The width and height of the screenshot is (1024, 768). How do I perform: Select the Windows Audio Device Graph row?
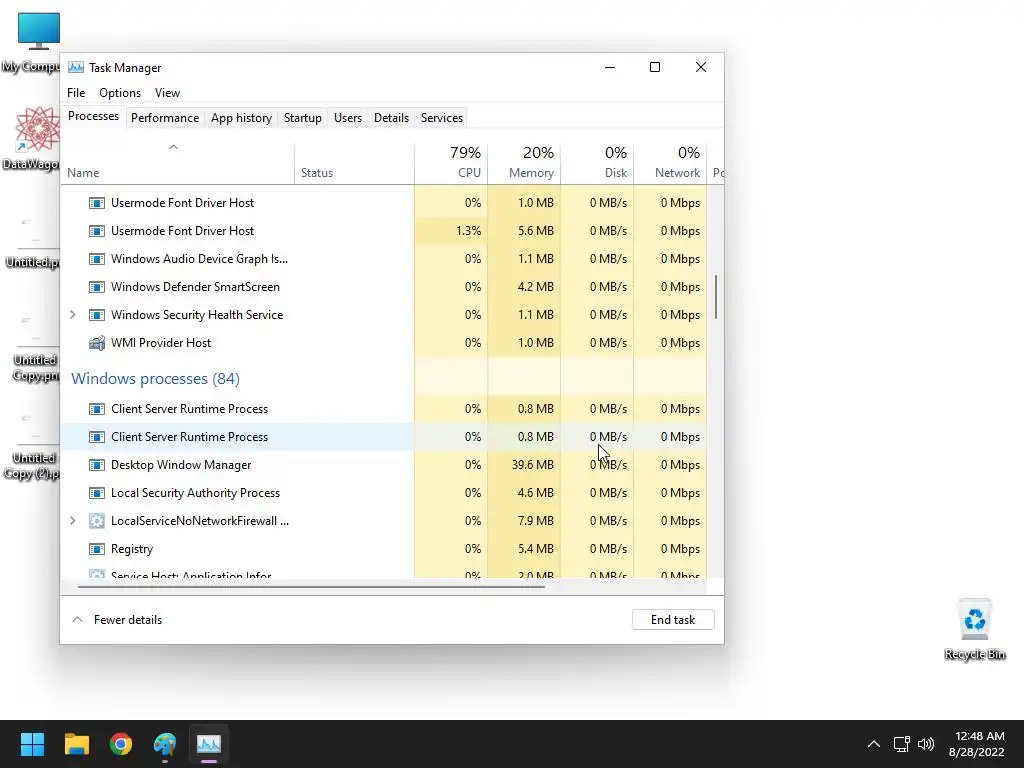click(x=384, y=259)
